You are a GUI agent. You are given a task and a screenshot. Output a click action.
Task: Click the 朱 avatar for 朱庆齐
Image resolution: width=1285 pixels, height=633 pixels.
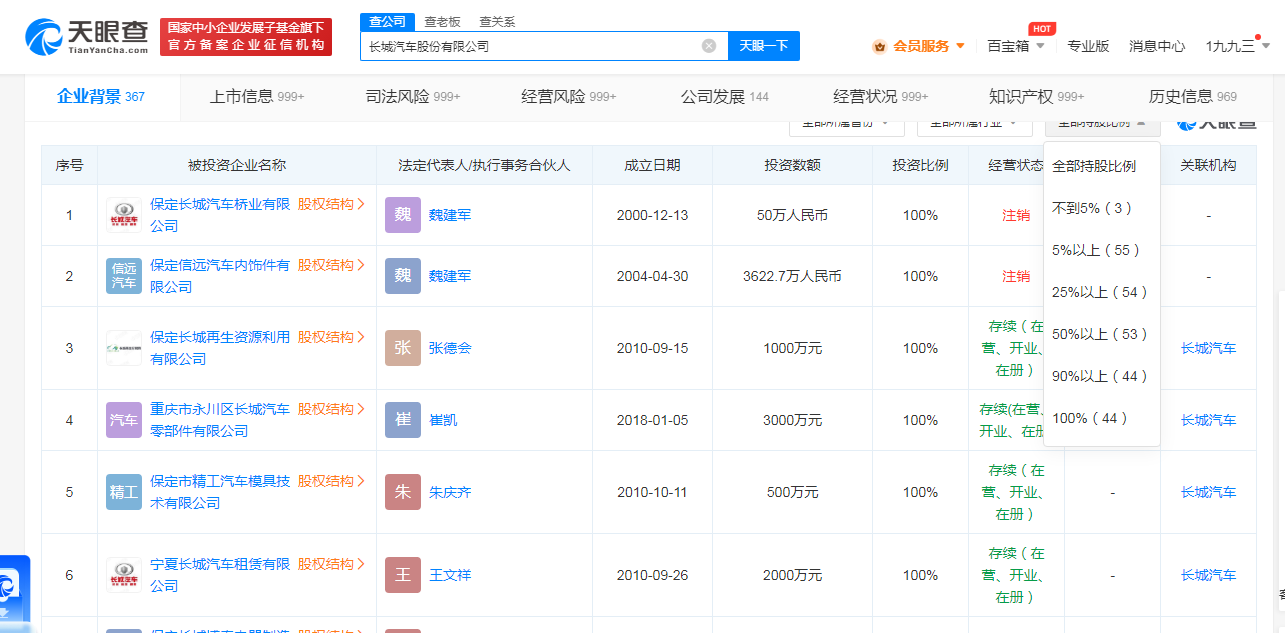(x=403, y=492)
